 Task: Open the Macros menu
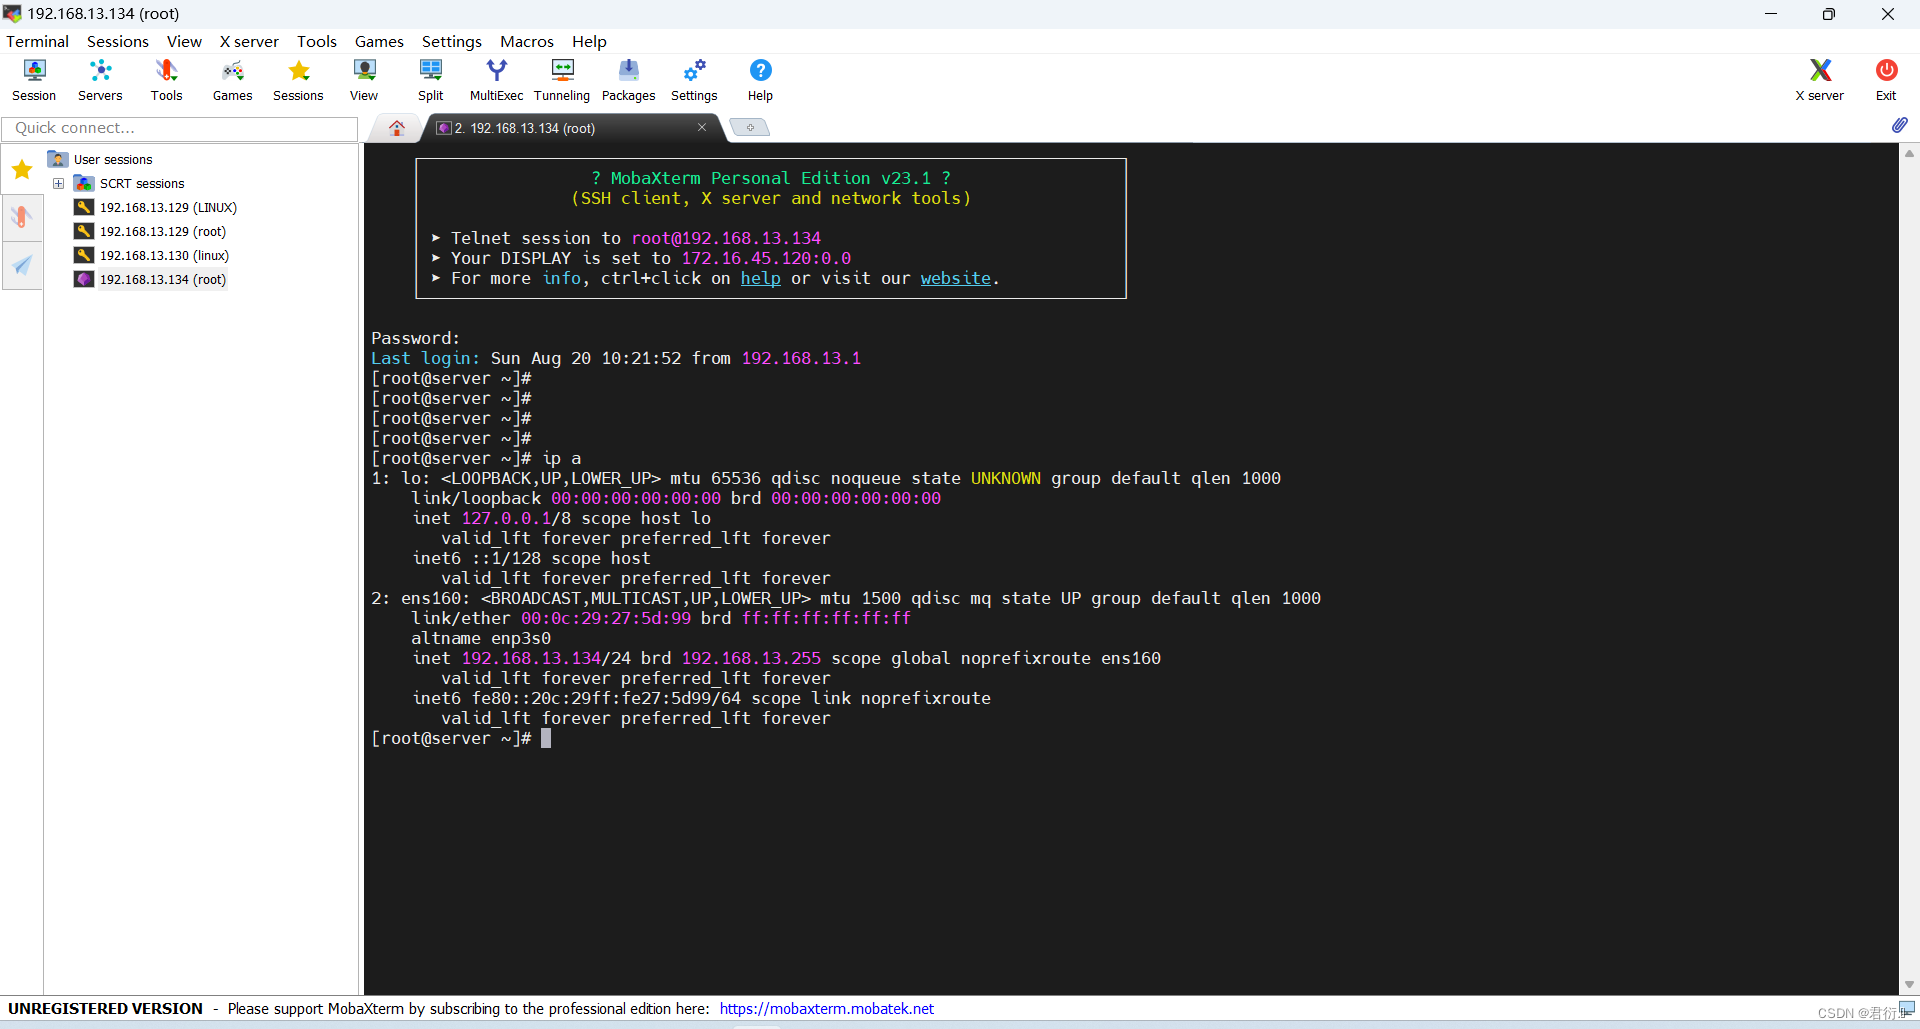click(x=527, y=41)
